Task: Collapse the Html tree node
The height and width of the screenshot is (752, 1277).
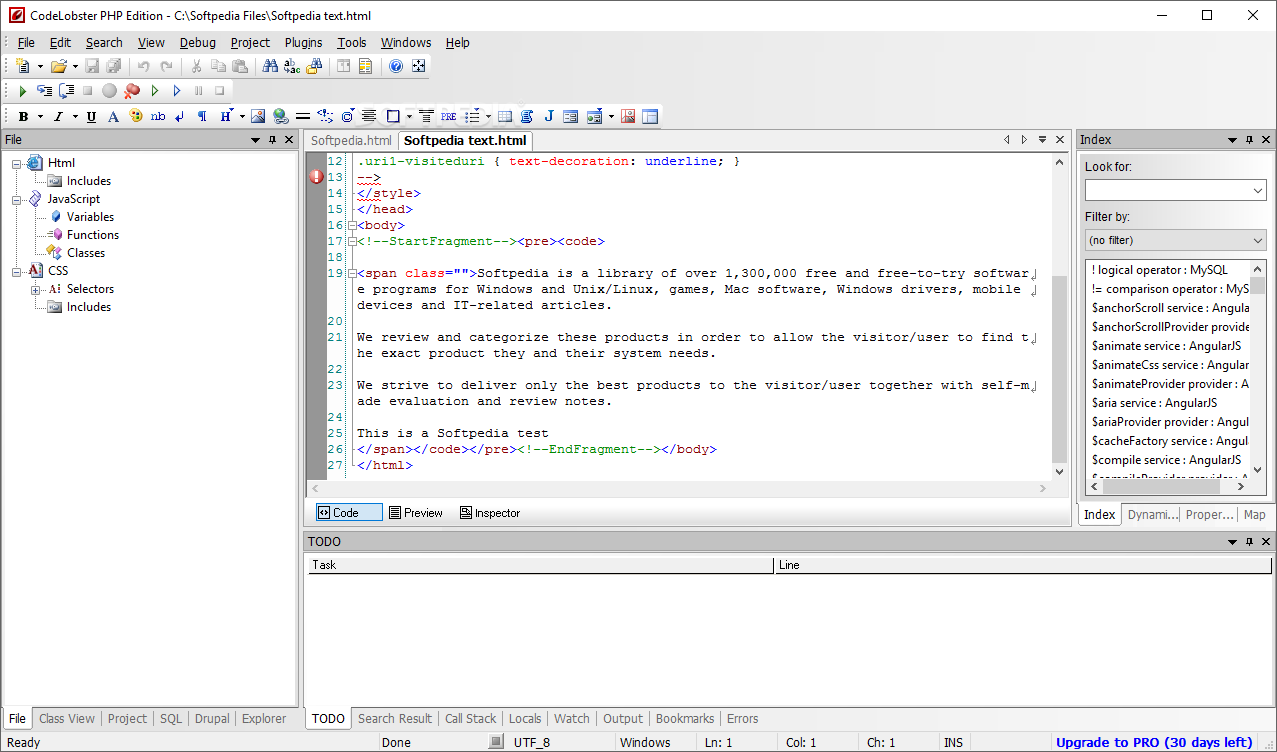Action: 17,163
